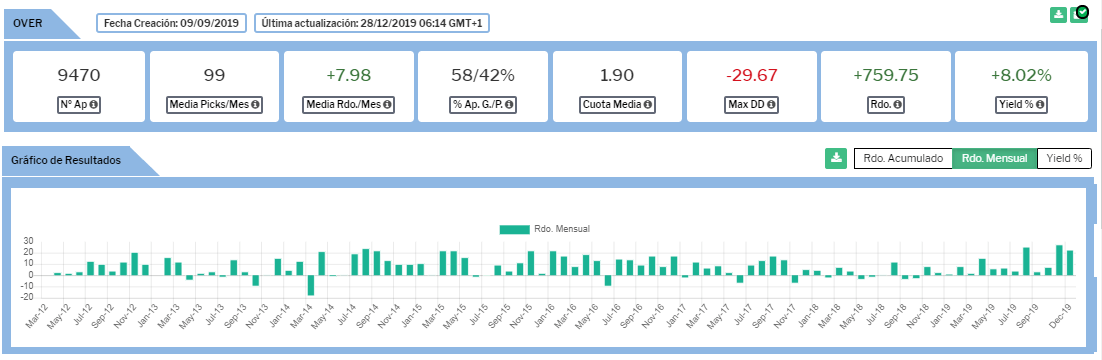Screen dimensions: 1102x360
Task: Select the +7.98 monthly average value
Action: pyautogui.click(x=348, y=75)
